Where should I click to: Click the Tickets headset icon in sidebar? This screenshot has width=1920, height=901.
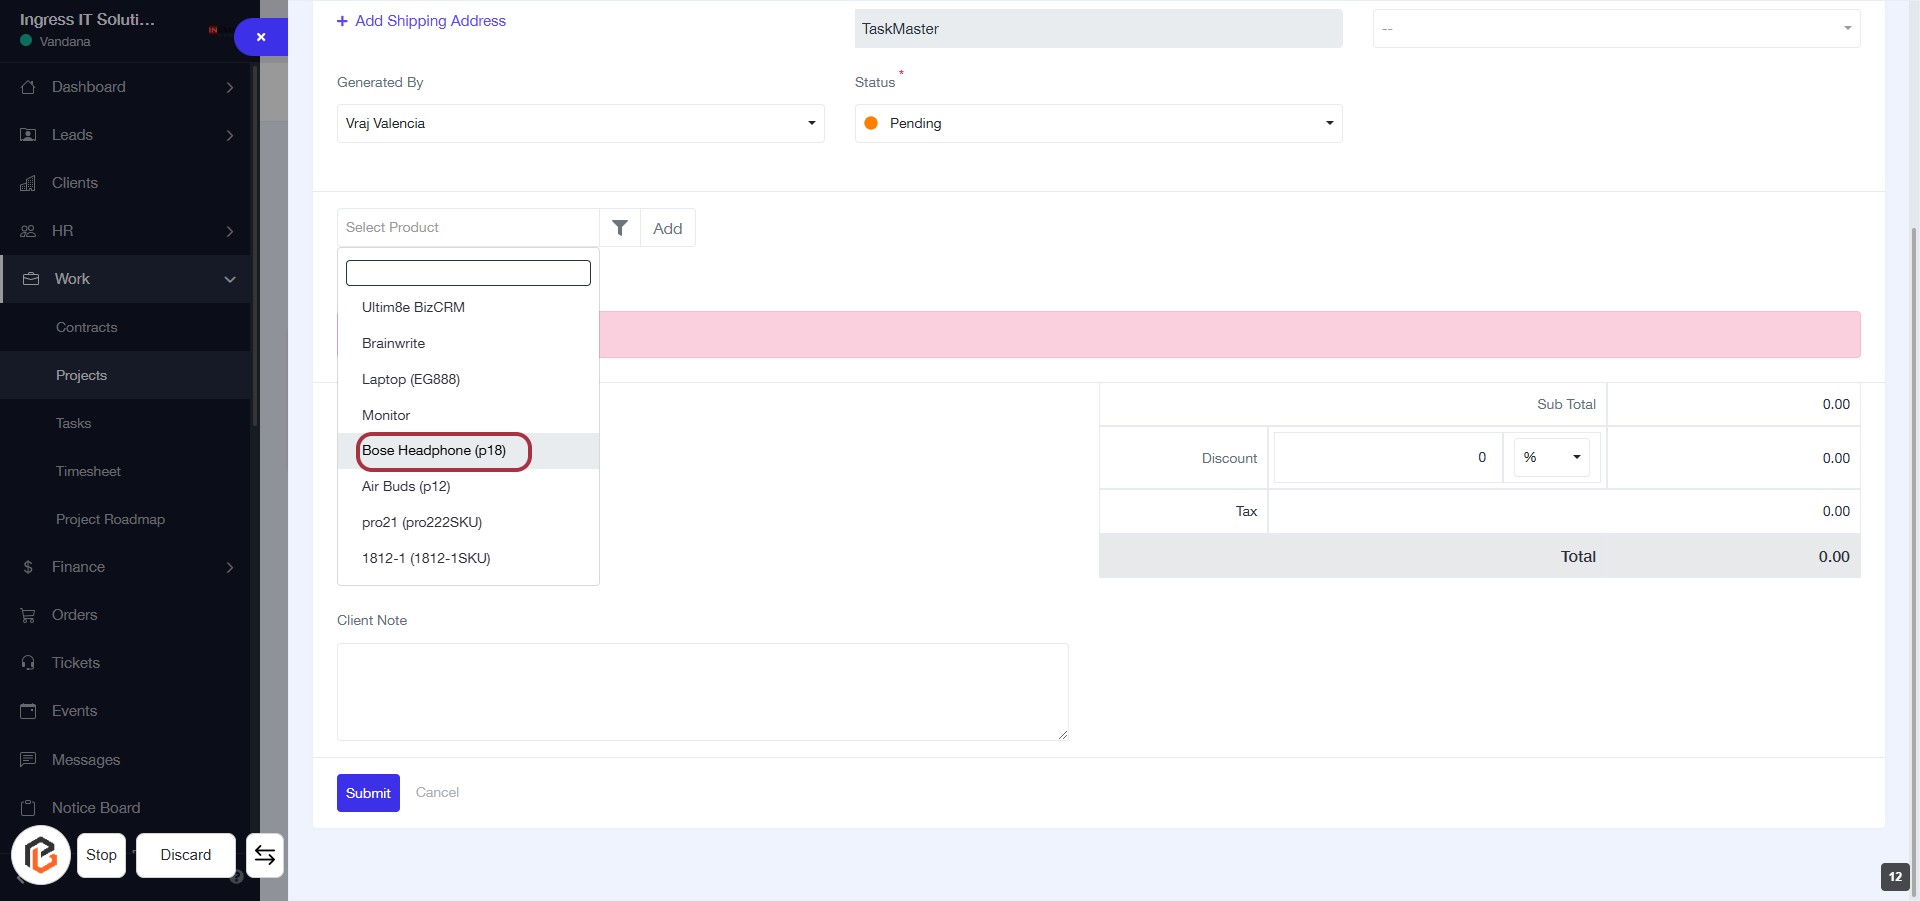[28, 663]
